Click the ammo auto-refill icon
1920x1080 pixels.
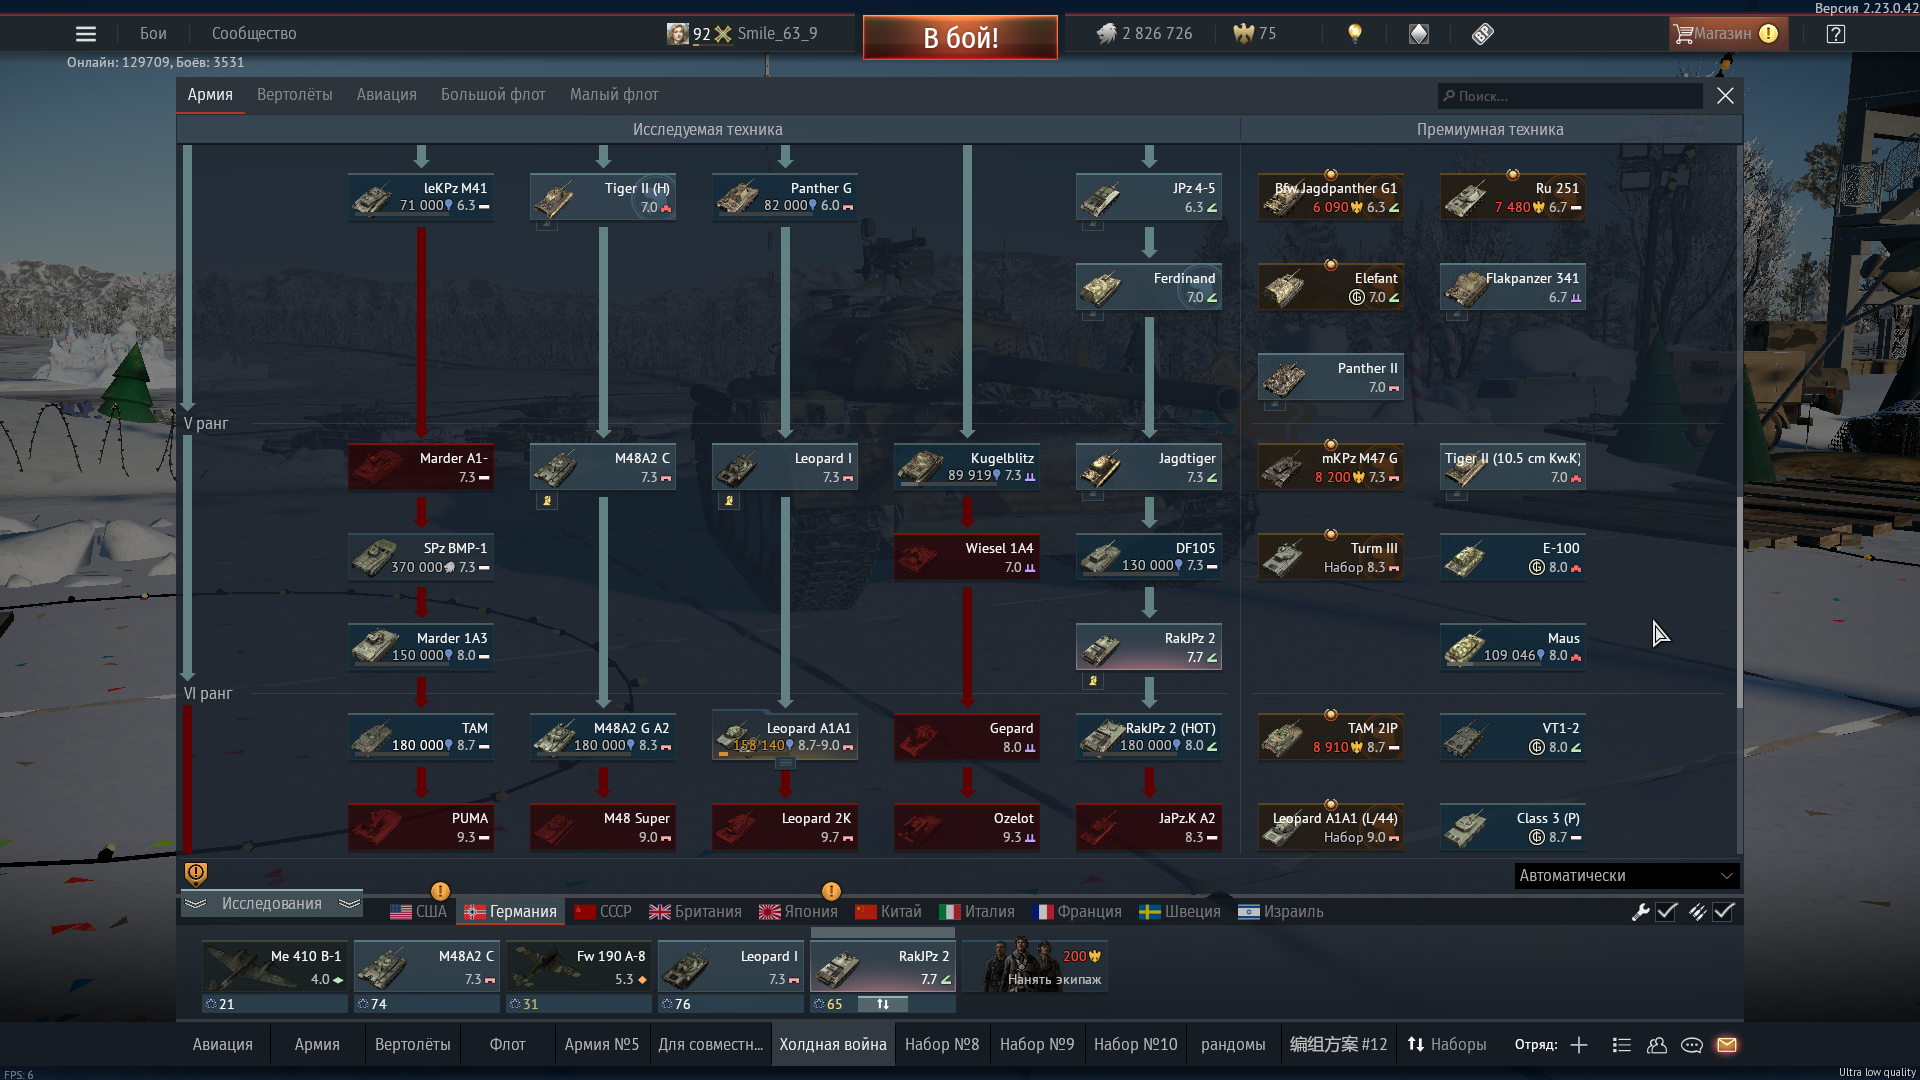pyautogui.click(x=1697, y=912)
